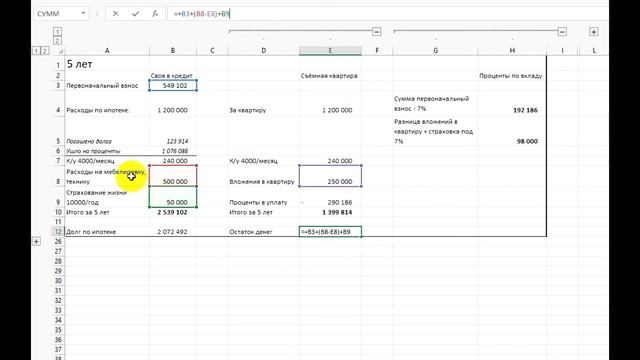The width and height of the screenshot is (640, 360).
Task: Click 'Сумма первоначальный взнос - 7%' cell
Action: coord(436,103)
